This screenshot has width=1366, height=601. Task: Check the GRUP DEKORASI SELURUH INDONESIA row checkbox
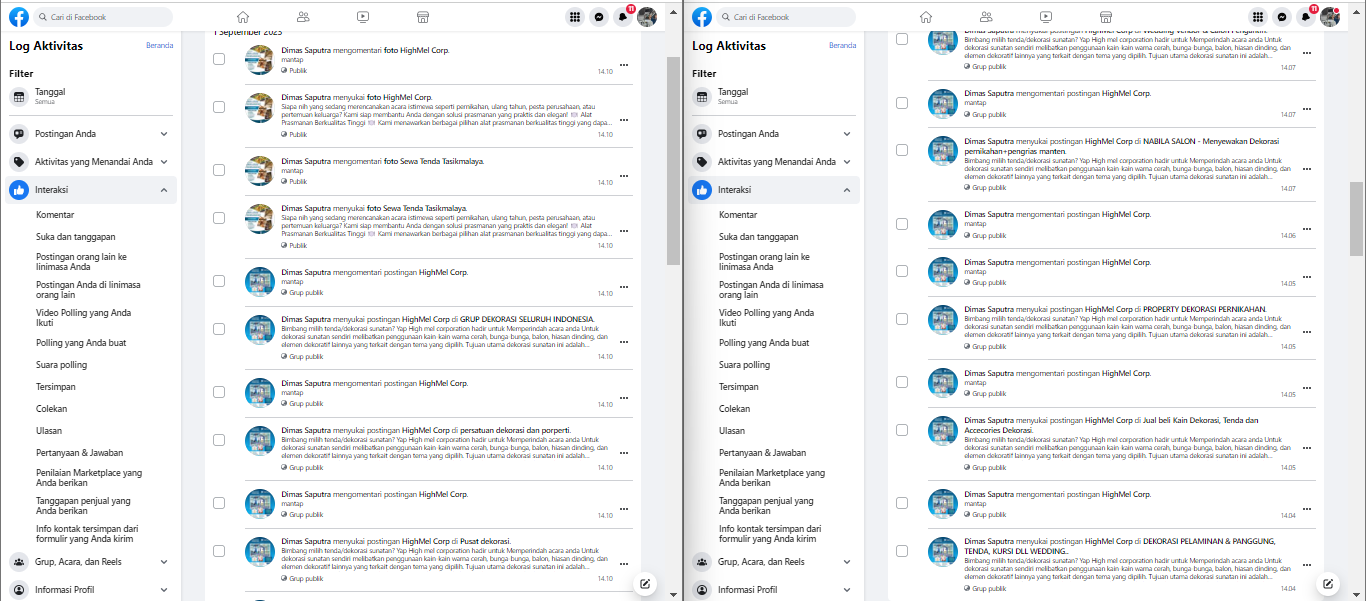pyautogui.click(x=219, y=329)
